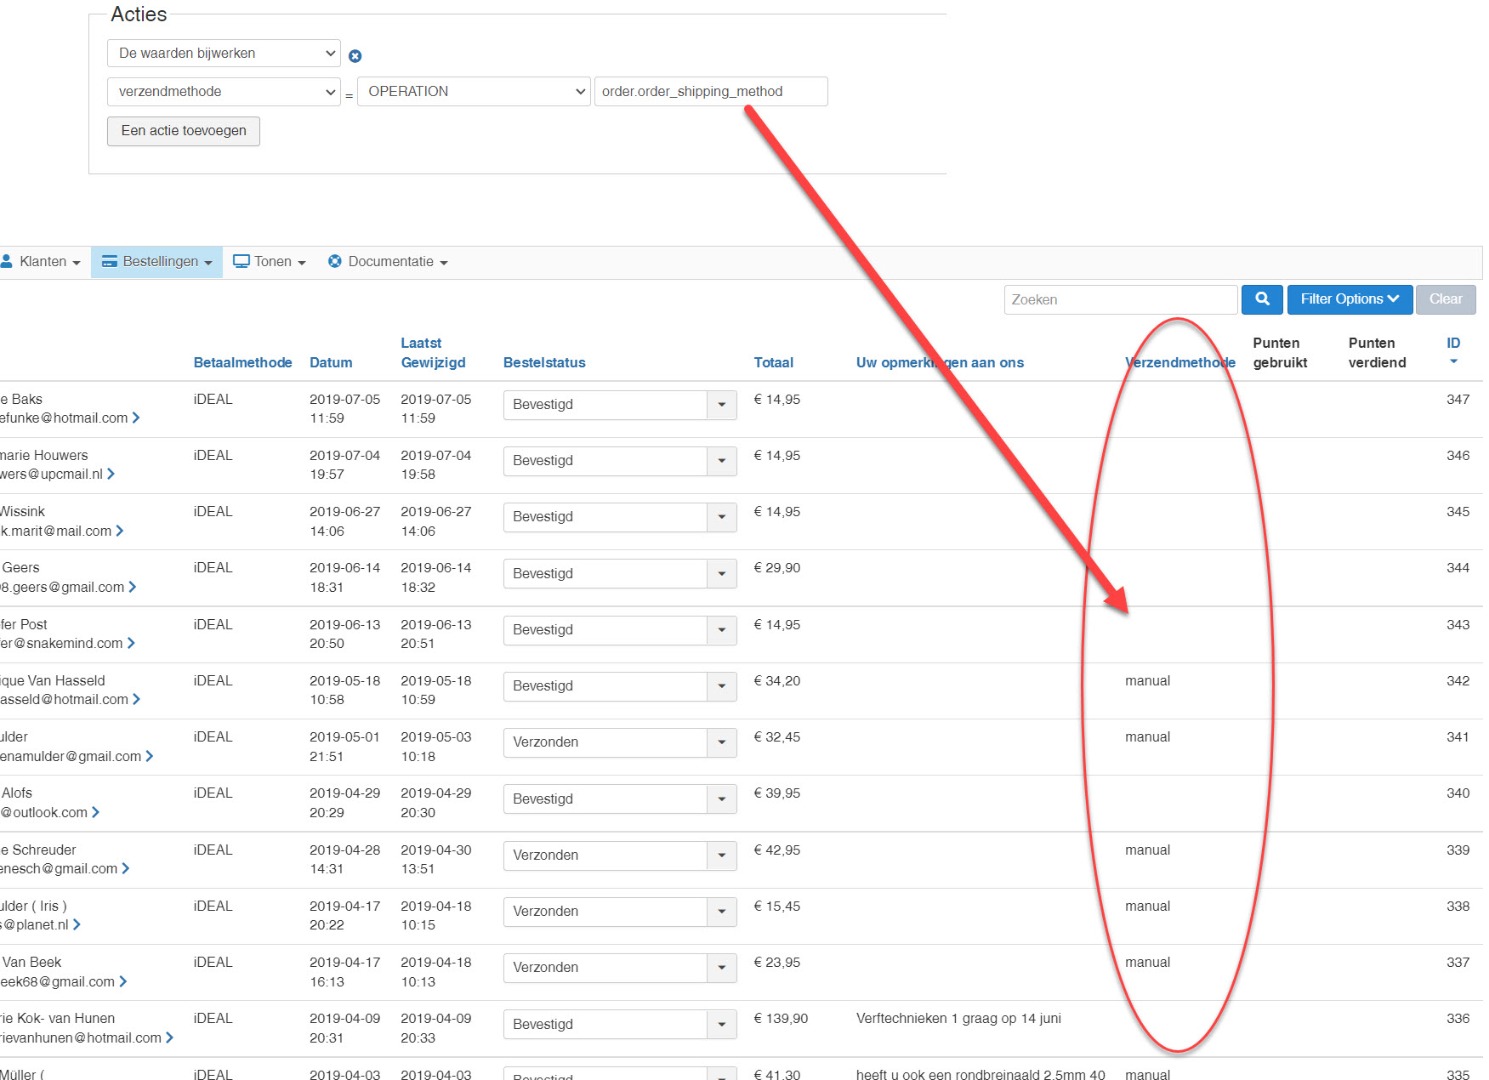Open customer arrow beside s@planet.nl

pos(77,924)
